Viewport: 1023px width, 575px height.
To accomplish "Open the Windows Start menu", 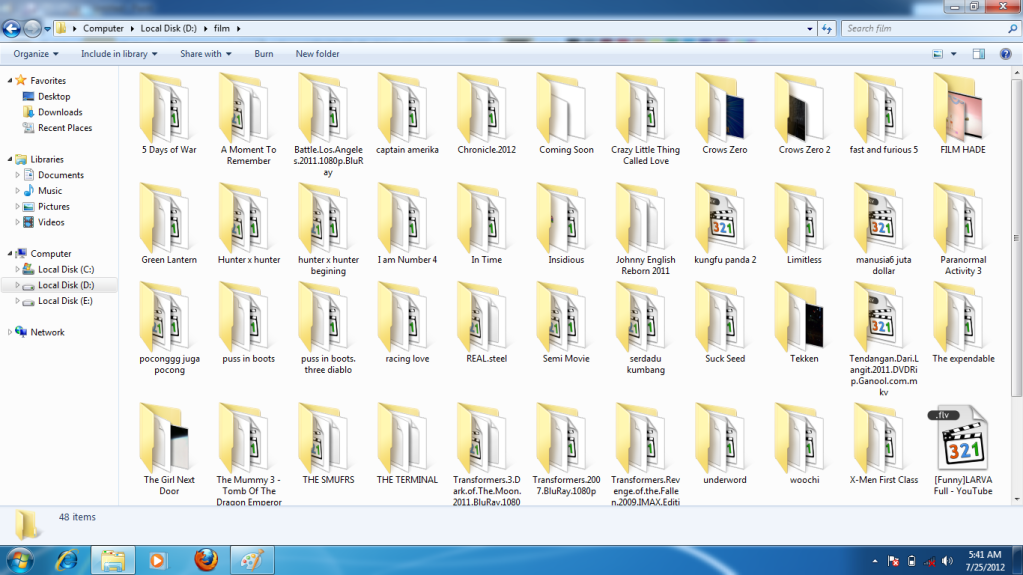I will pyautogui.click(x=20, y=560).
